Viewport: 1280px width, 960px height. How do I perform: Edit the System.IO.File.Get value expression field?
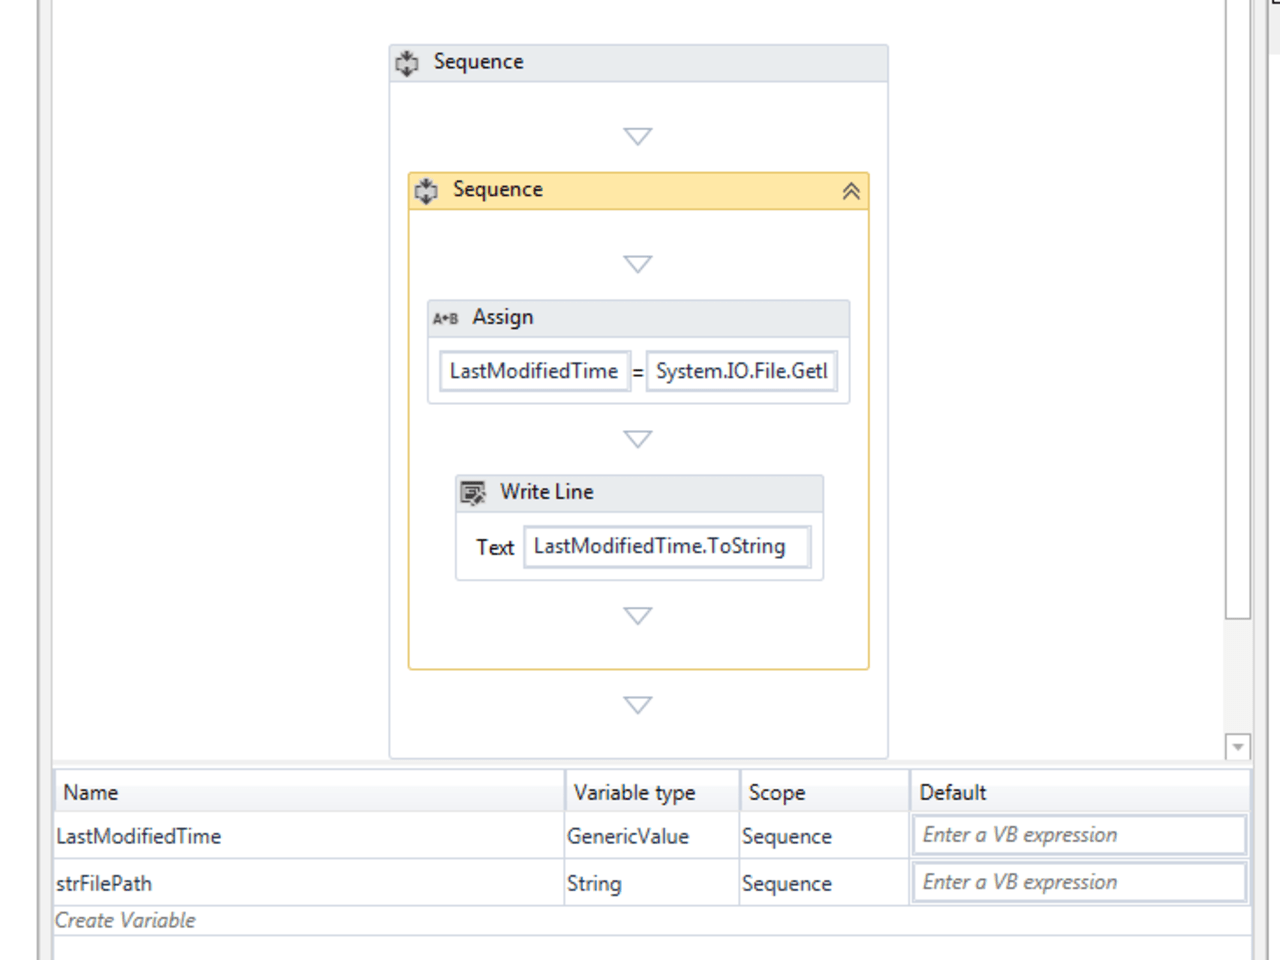click(741, 371)
